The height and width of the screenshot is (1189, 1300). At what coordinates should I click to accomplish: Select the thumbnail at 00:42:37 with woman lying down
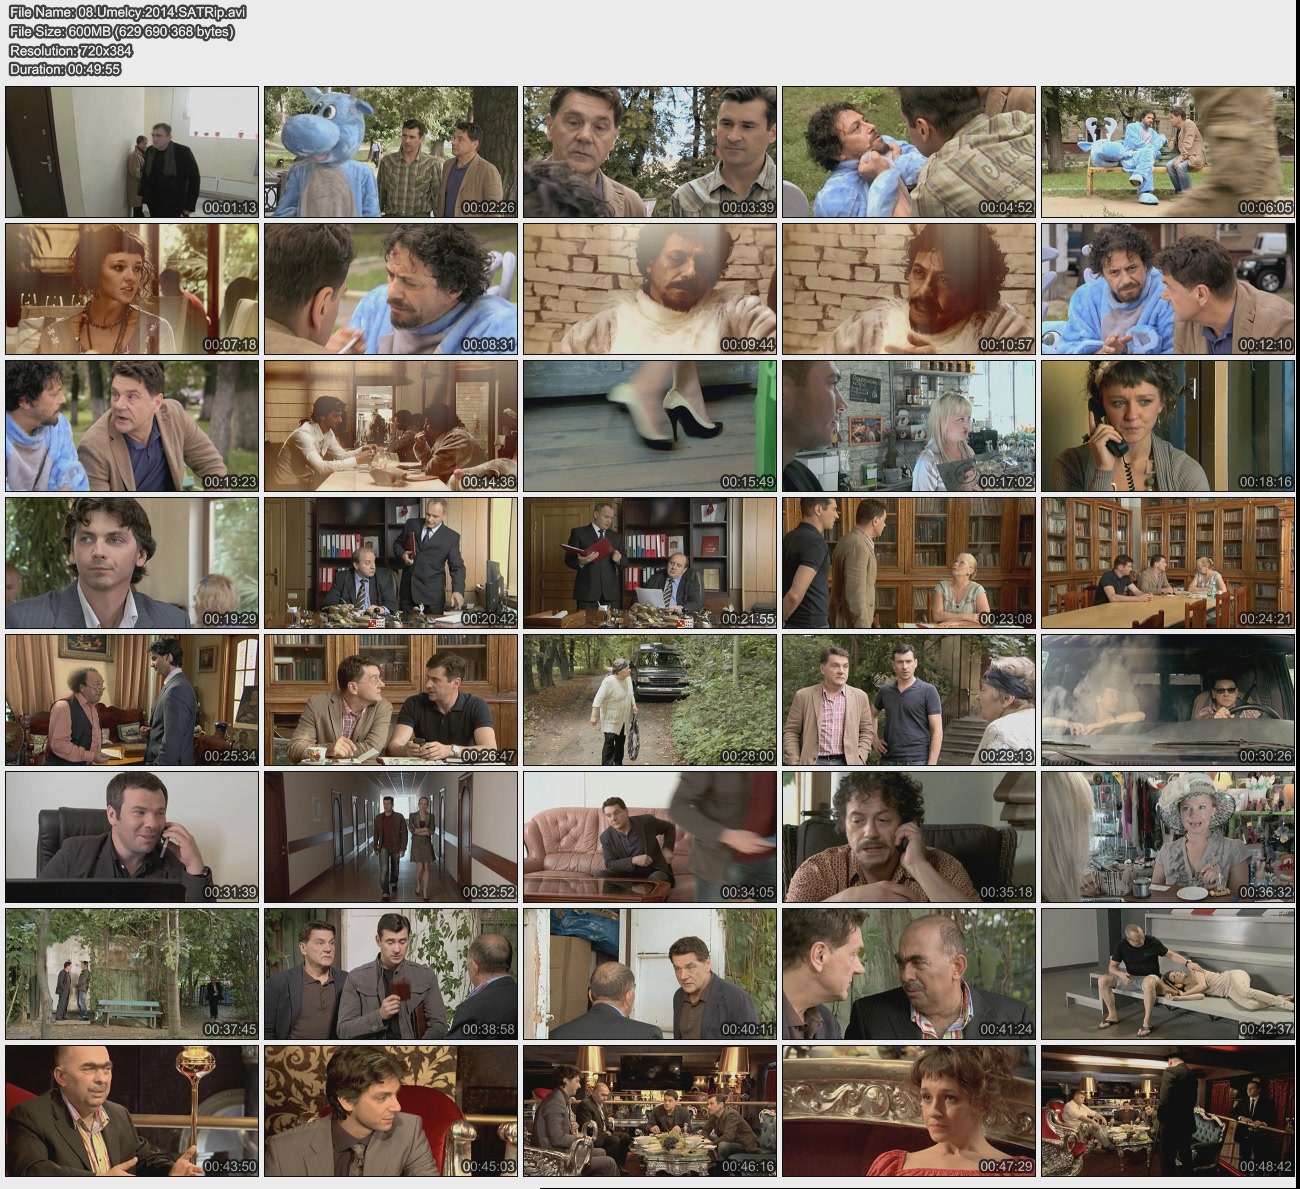[x=1167, y=973]
